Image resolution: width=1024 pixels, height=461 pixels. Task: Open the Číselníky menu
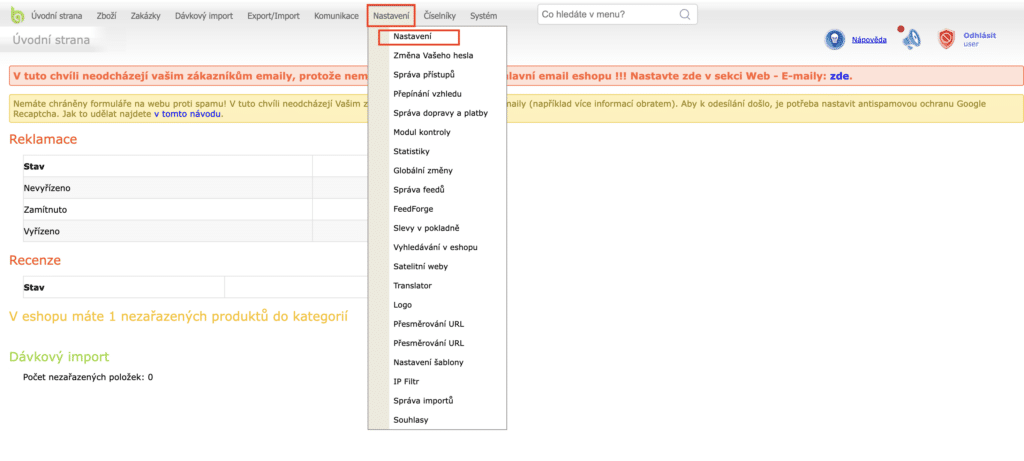(x=440, y=16)
